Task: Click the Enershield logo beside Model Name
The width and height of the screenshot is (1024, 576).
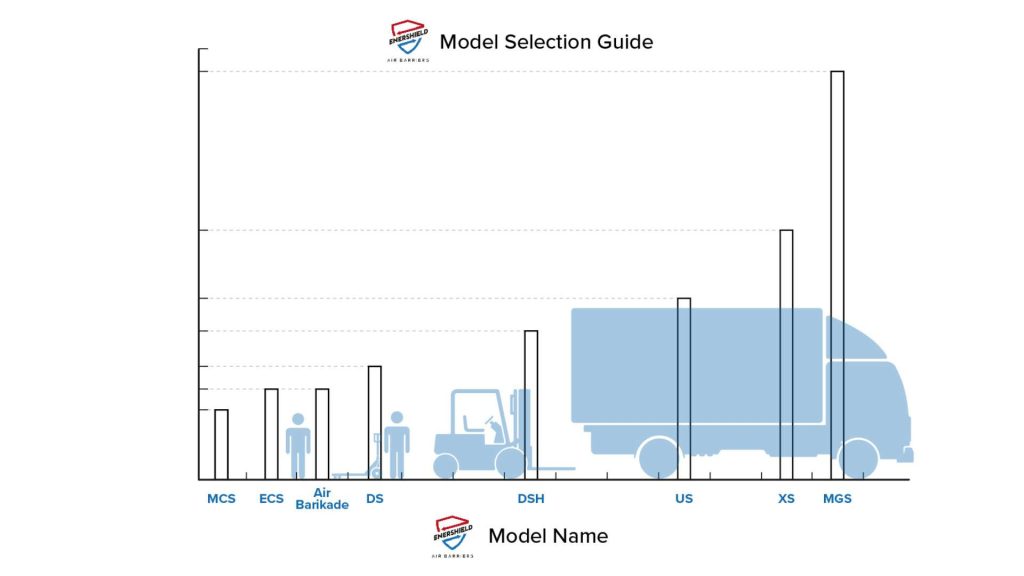Action: (454, 536)
